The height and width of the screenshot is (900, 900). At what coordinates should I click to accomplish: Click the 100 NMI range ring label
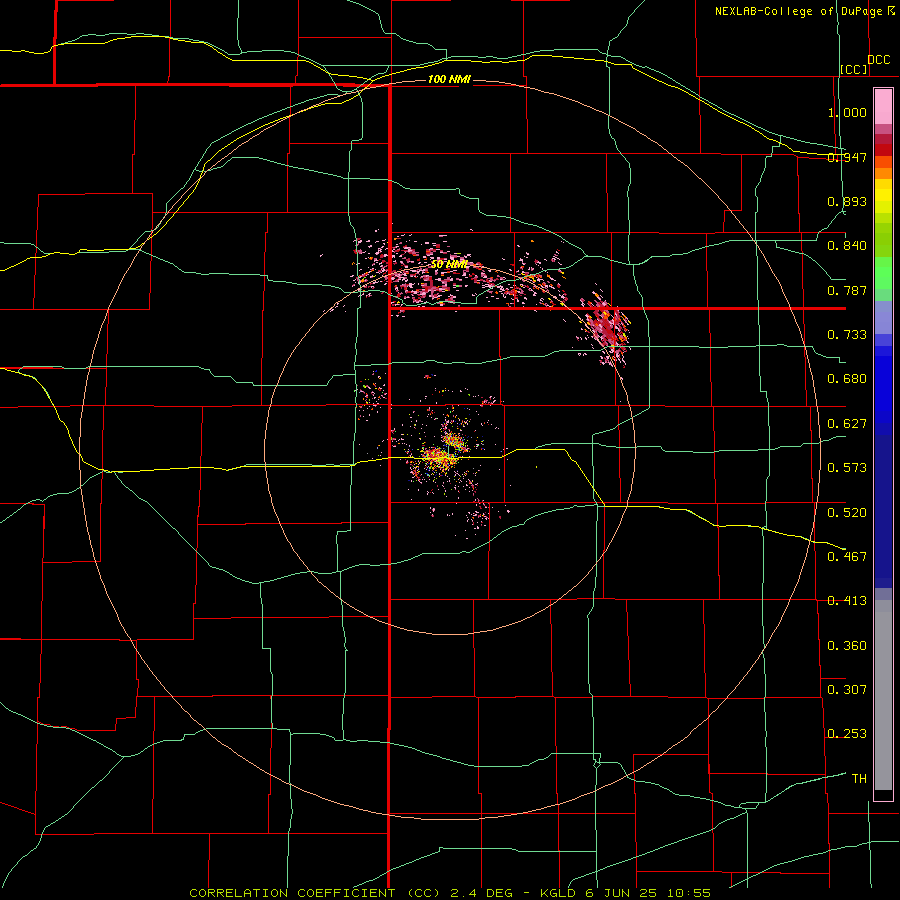point(449,79)
